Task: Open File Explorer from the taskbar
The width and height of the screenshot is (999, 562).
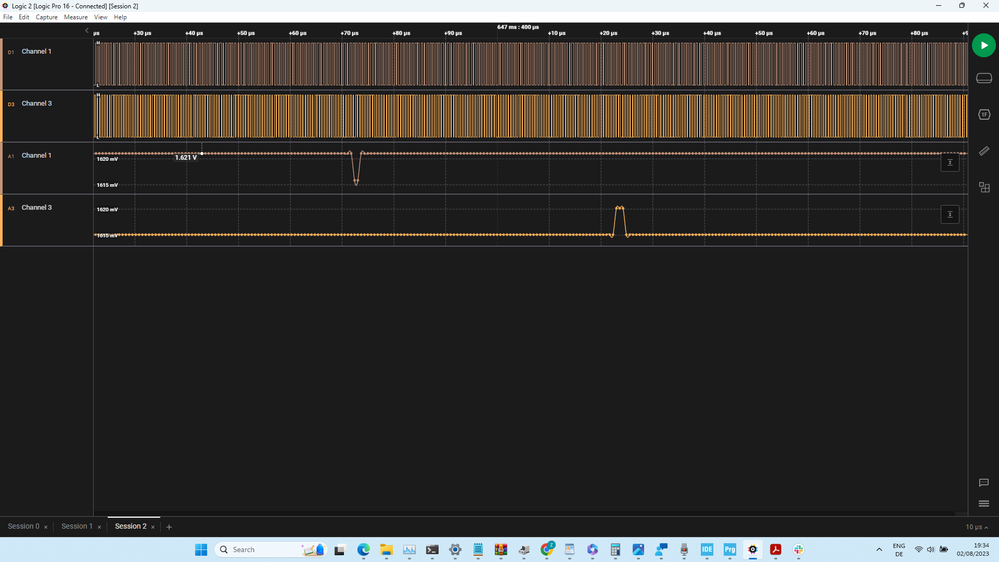Action: pyautogui.click(x=386, y=549)
